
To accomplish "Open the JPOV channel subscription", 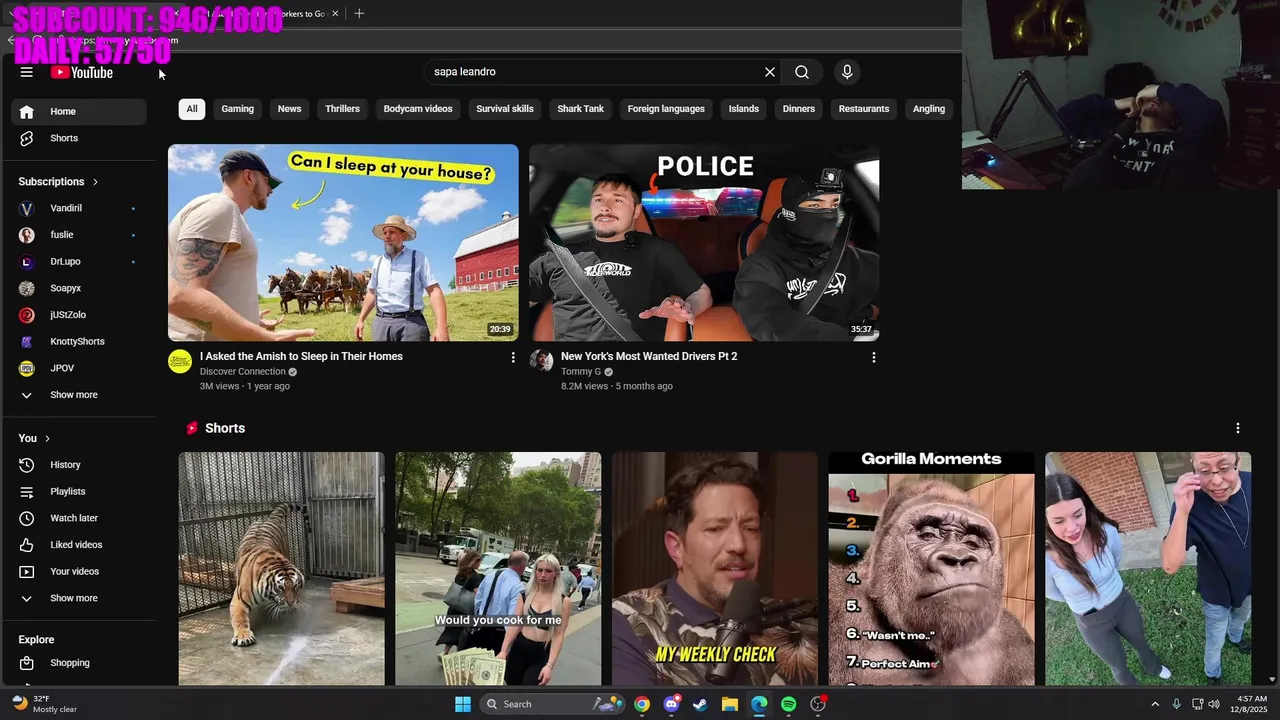I will coord(79,368).
